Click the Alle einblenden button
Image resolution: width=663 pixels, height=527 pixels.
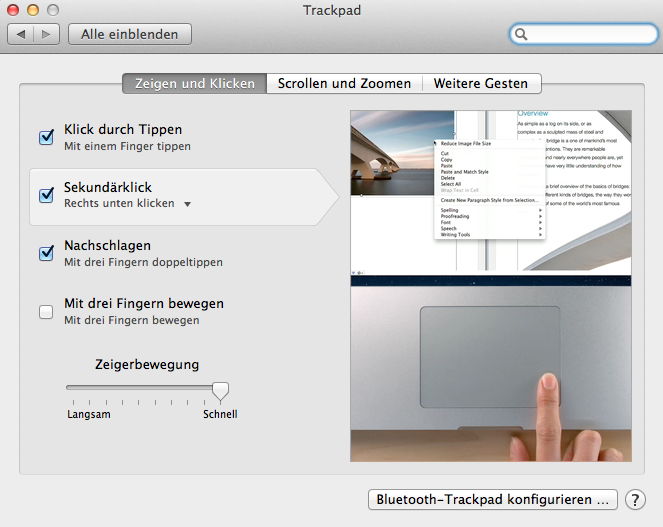tap(130, 34)
